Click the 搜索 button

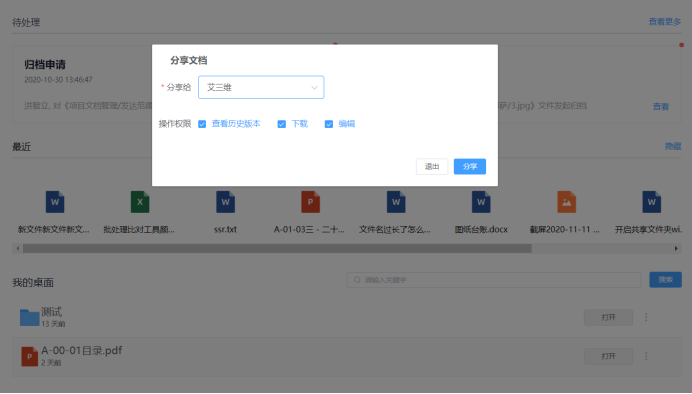coord(665,280)
